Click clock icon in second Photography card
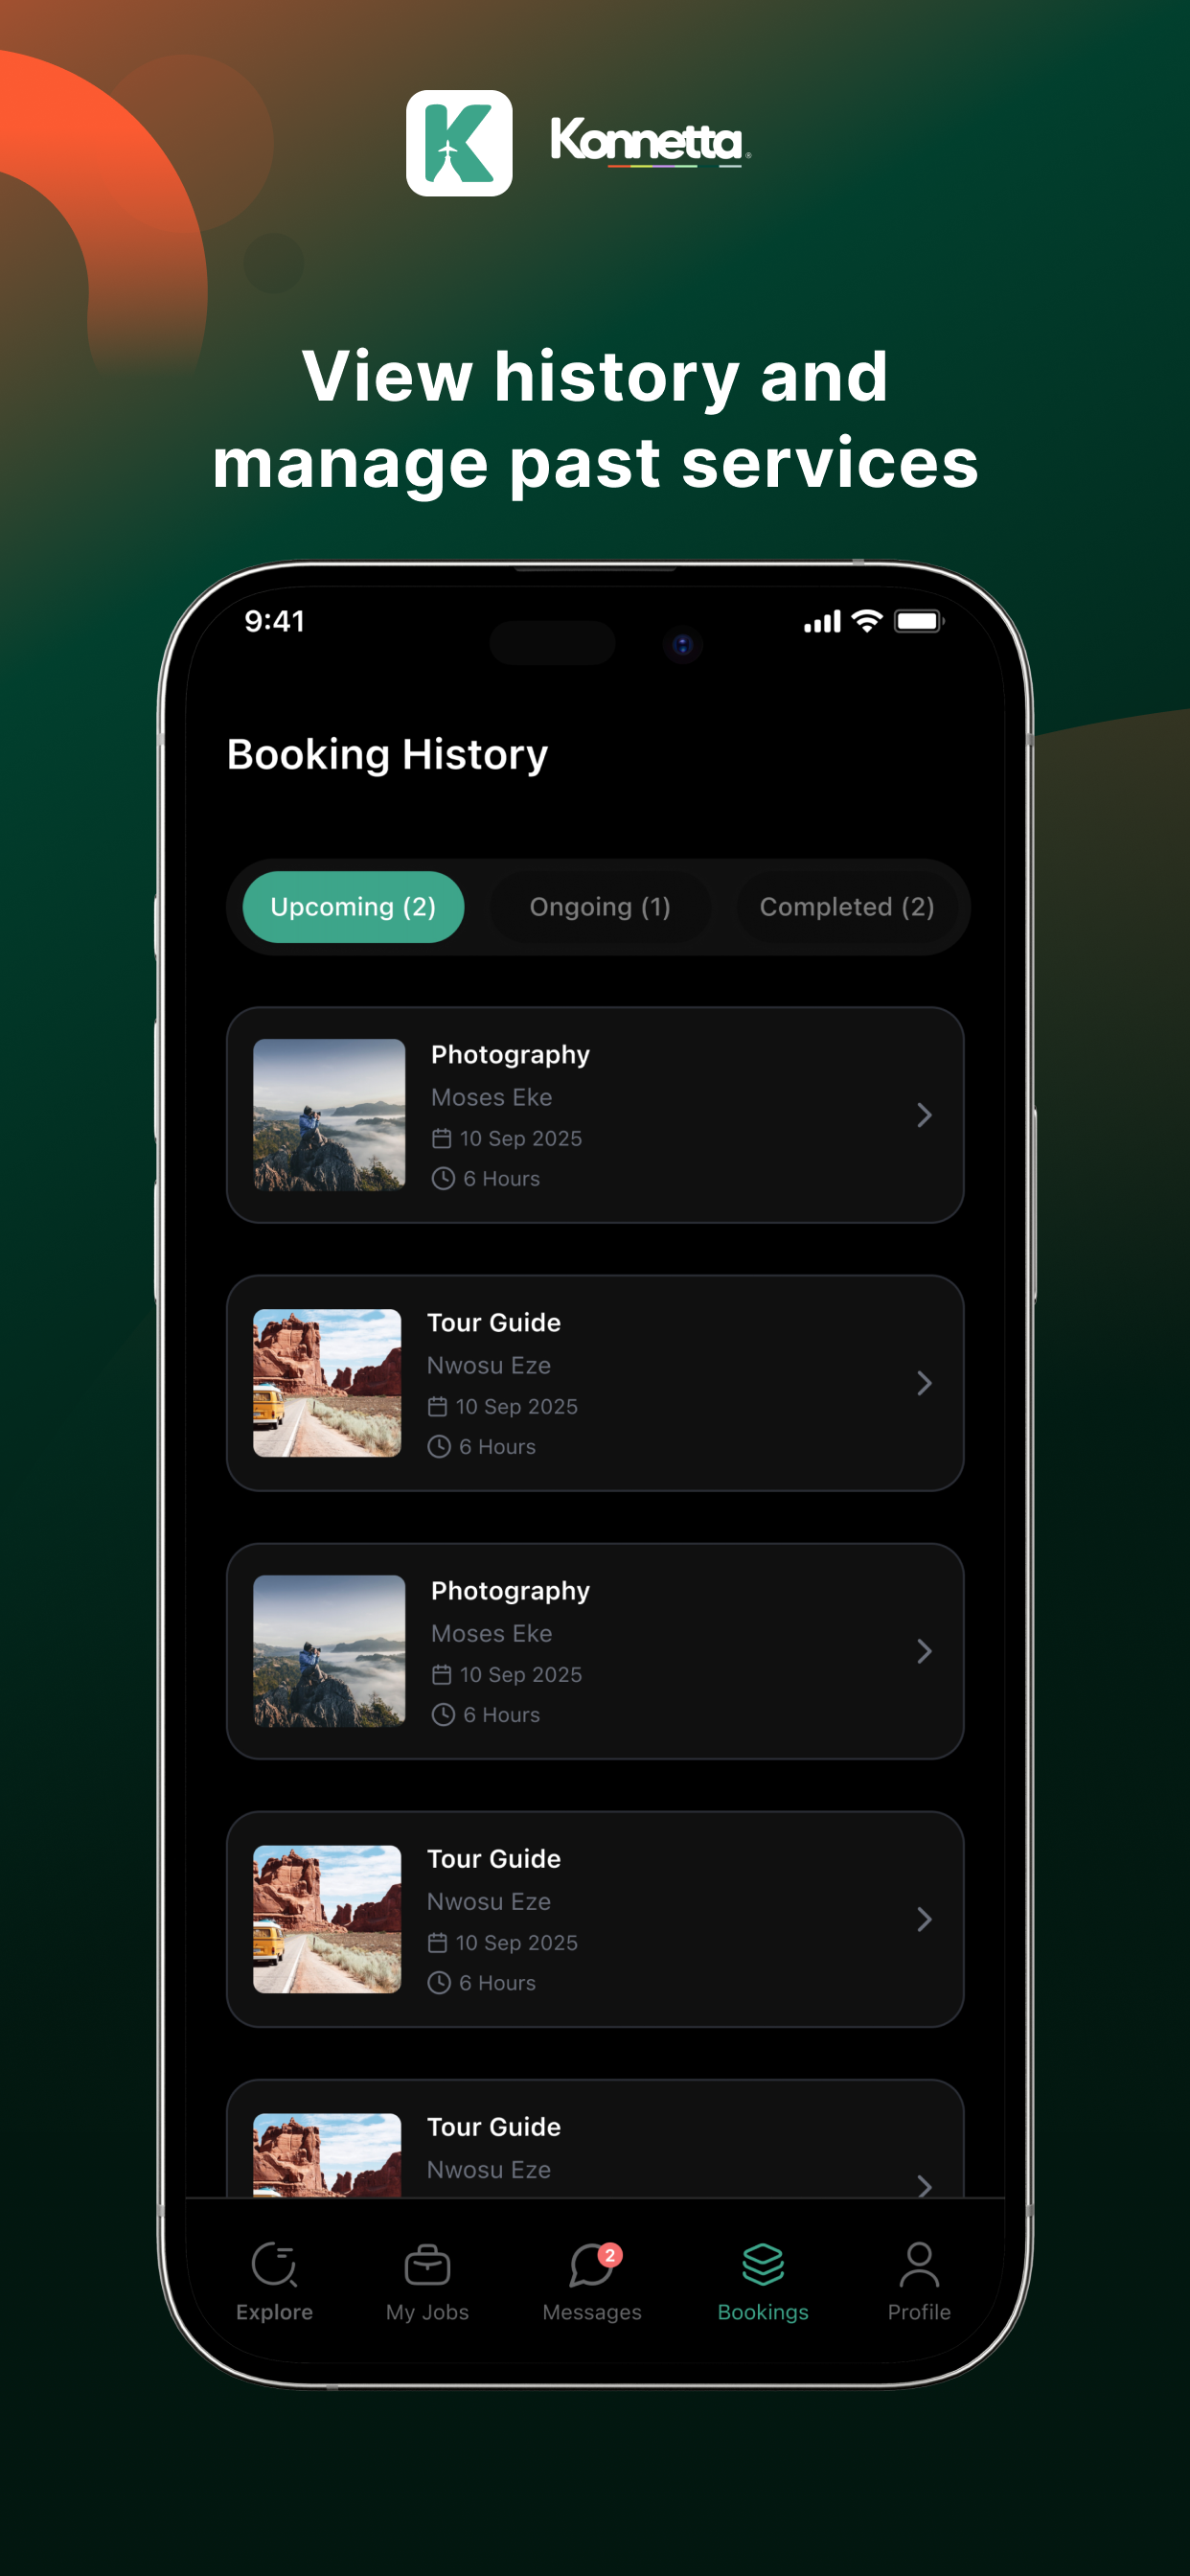Image resolution: width=1190 pixels, height=2576 pixels. click(x=443, y=1715)
